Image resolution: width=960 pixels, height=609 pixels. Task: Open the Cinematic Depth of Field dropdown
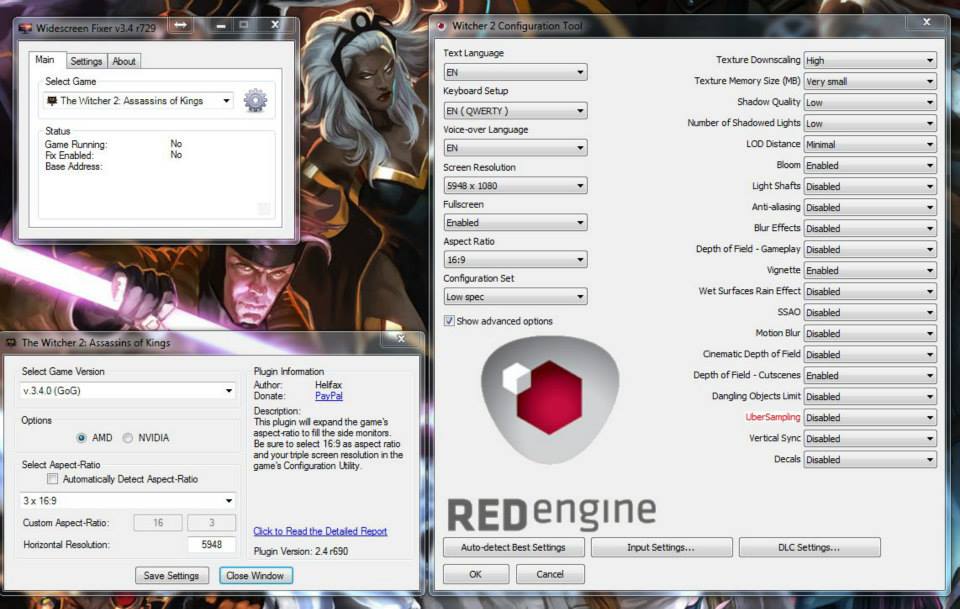(x=870, y=354)
